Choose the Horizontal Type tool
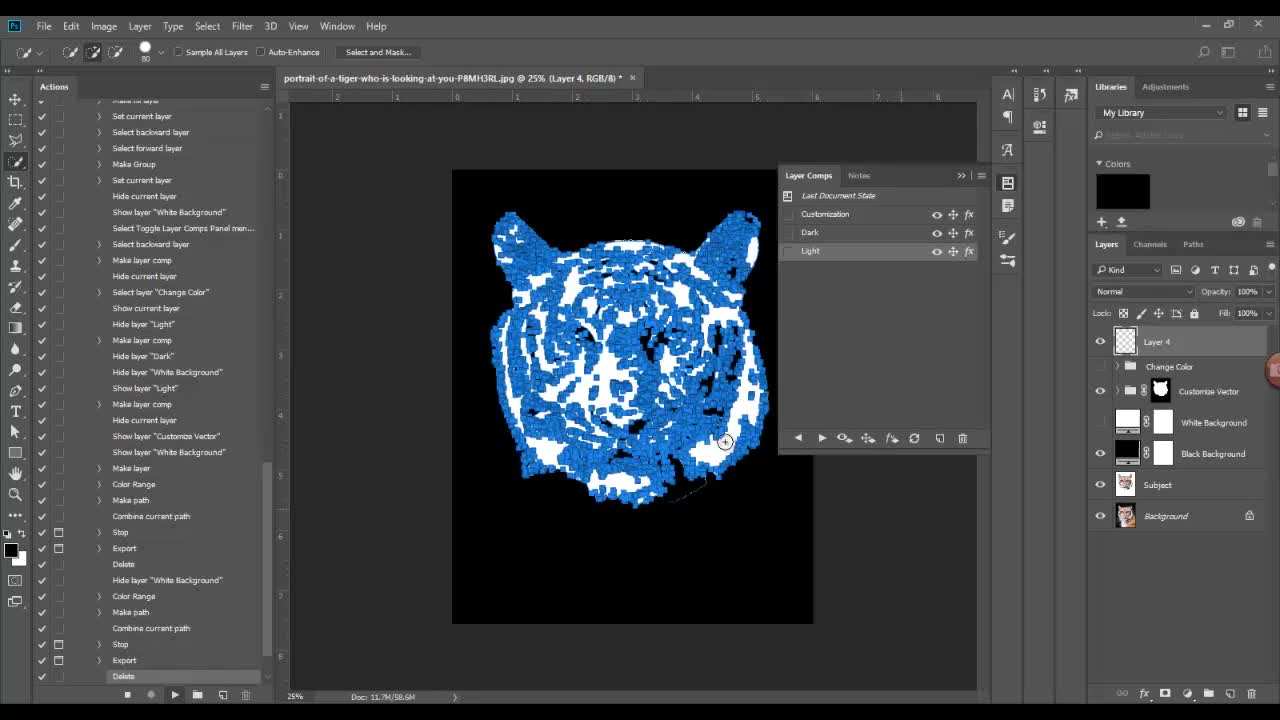Image resolution: width=1280 pixels, height=720 pixels. pos(15,411)
